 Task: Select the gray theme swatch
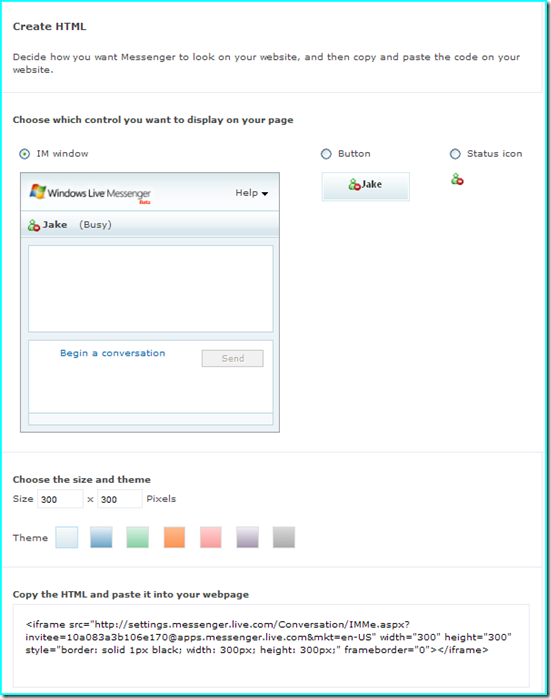(284, 537)
